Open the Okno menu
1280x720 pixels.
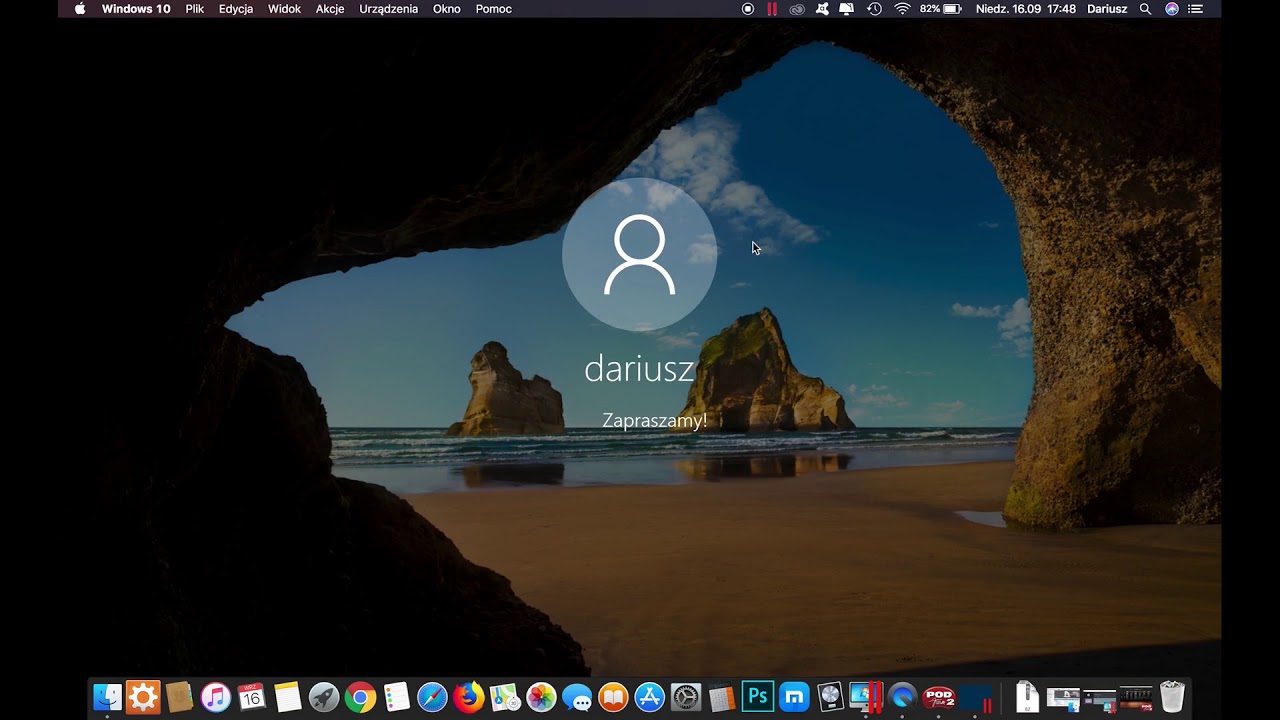[446, 9]
